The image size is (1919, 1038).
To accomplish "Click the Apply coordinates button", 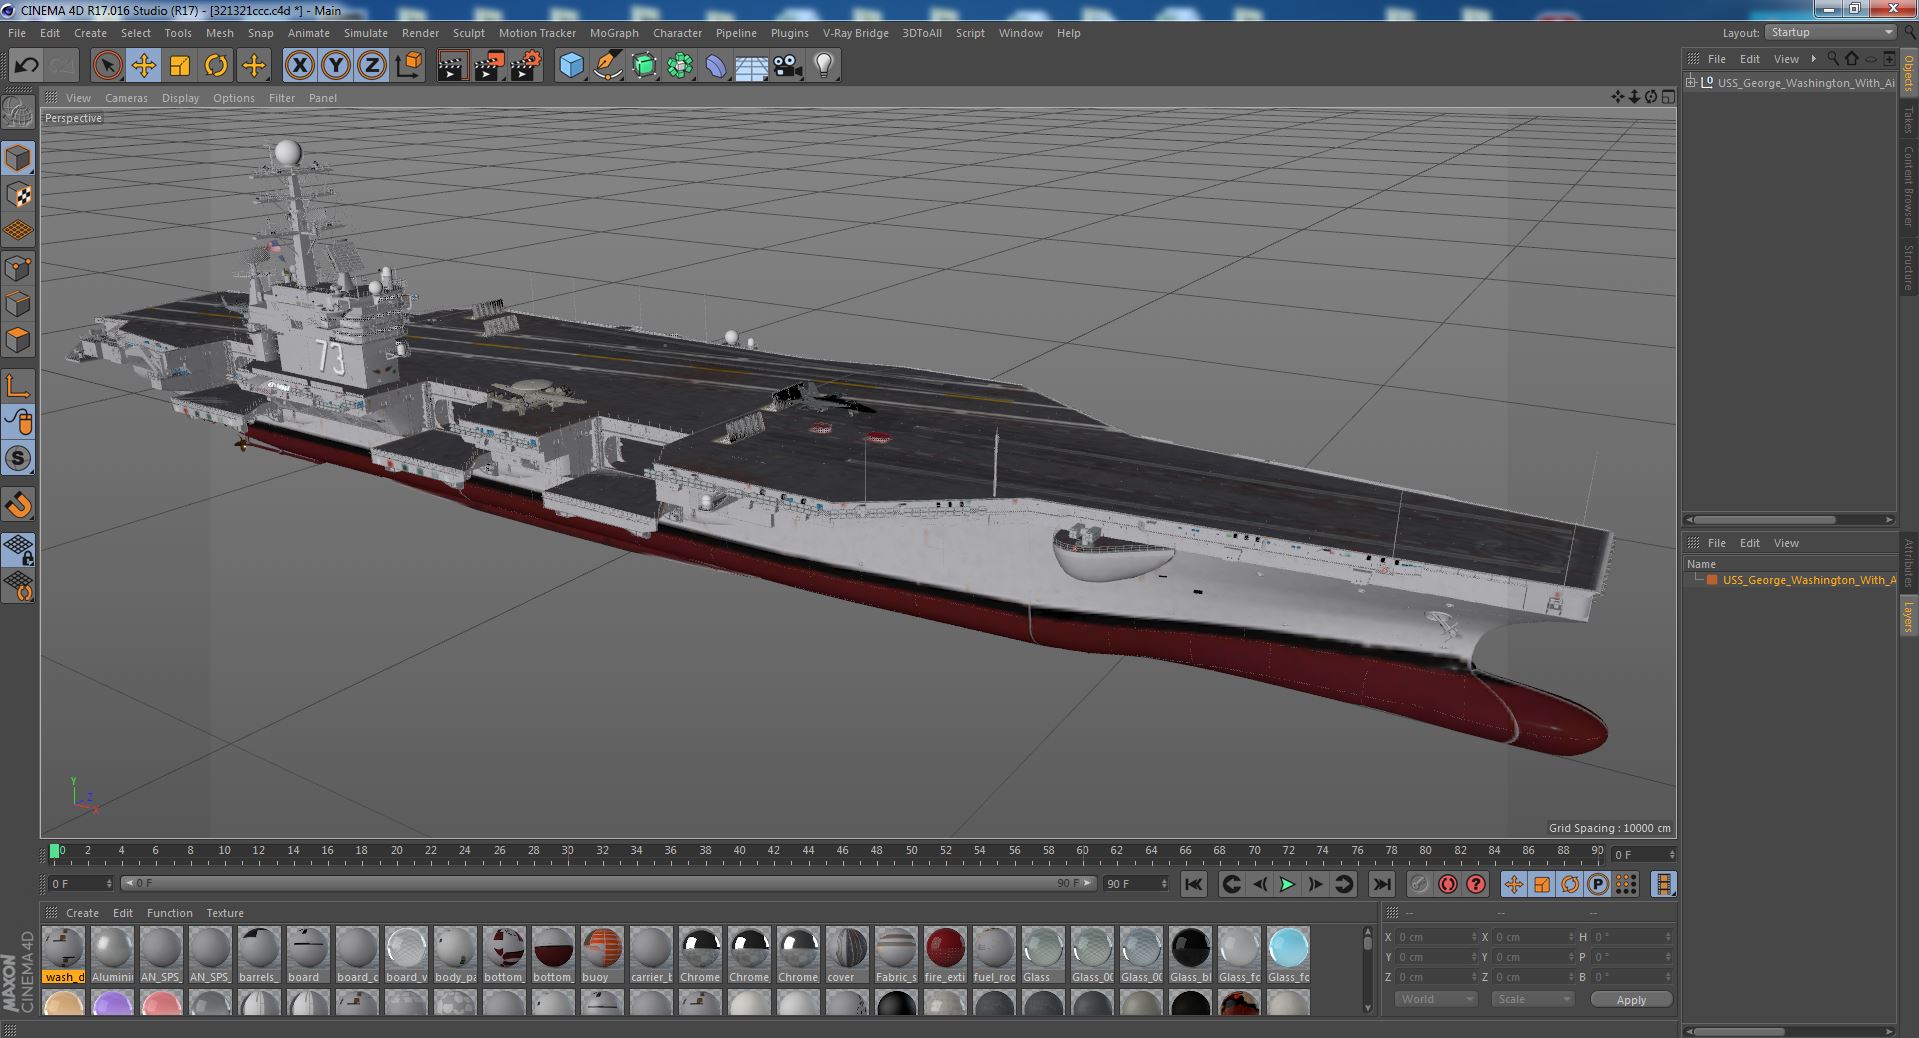I will pos(1631,999).
